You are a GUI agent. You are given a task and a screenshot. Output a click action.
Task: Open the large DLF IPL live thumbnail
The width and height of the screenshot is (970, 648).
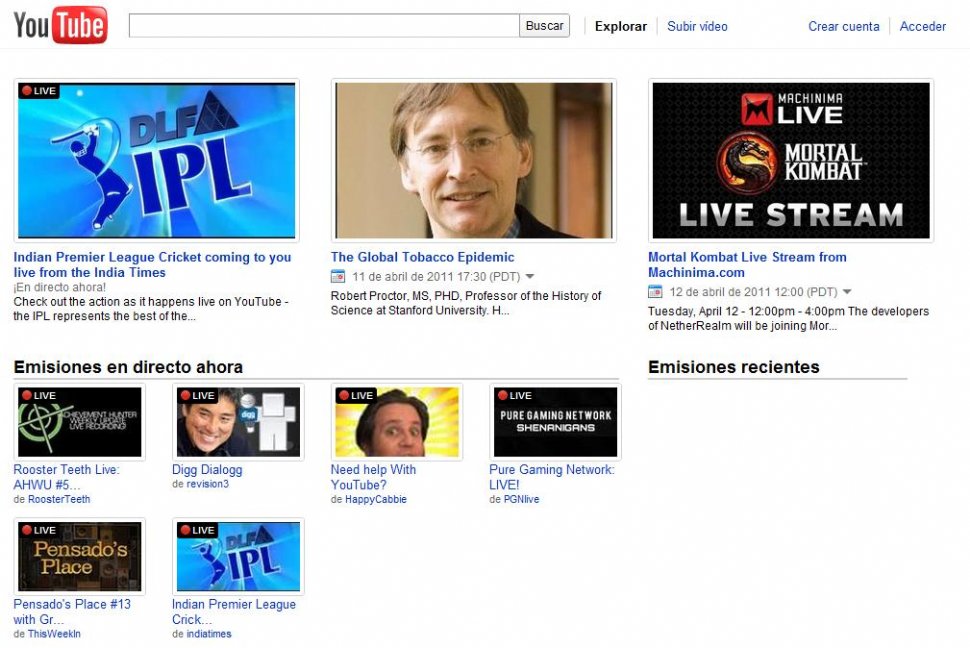pyautogui.click(x=156, y=160)
